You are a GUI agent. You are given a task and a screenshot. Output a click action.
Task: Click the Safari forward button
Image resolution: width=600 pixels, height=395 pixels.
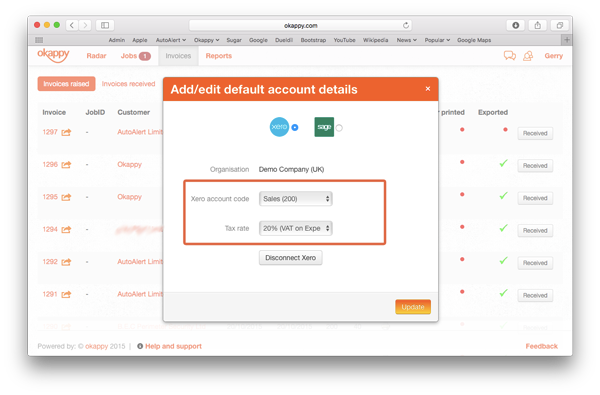pyautogui.click(x=85, y=25)
